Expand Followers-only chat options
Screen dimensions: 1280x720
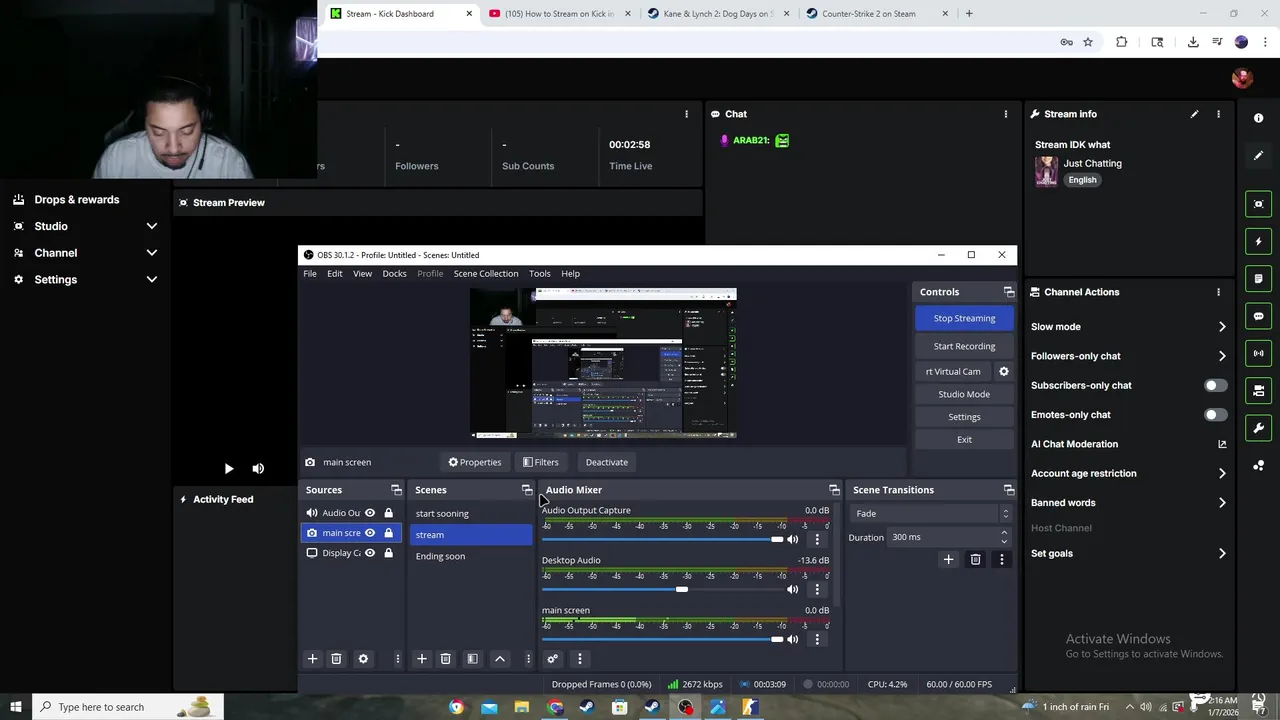[x=1222, y=356]
